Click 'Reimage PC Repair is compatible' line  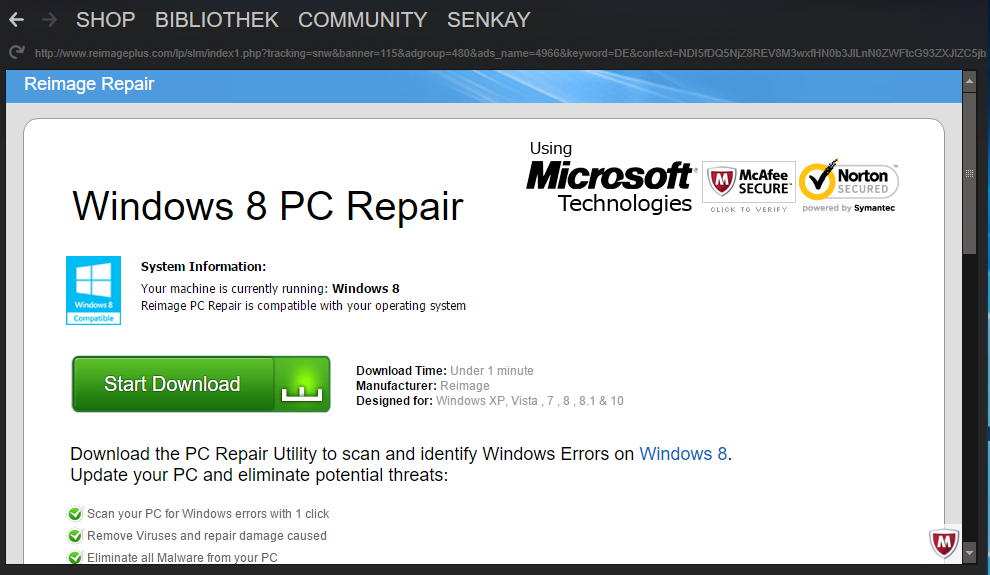(303, 305)
